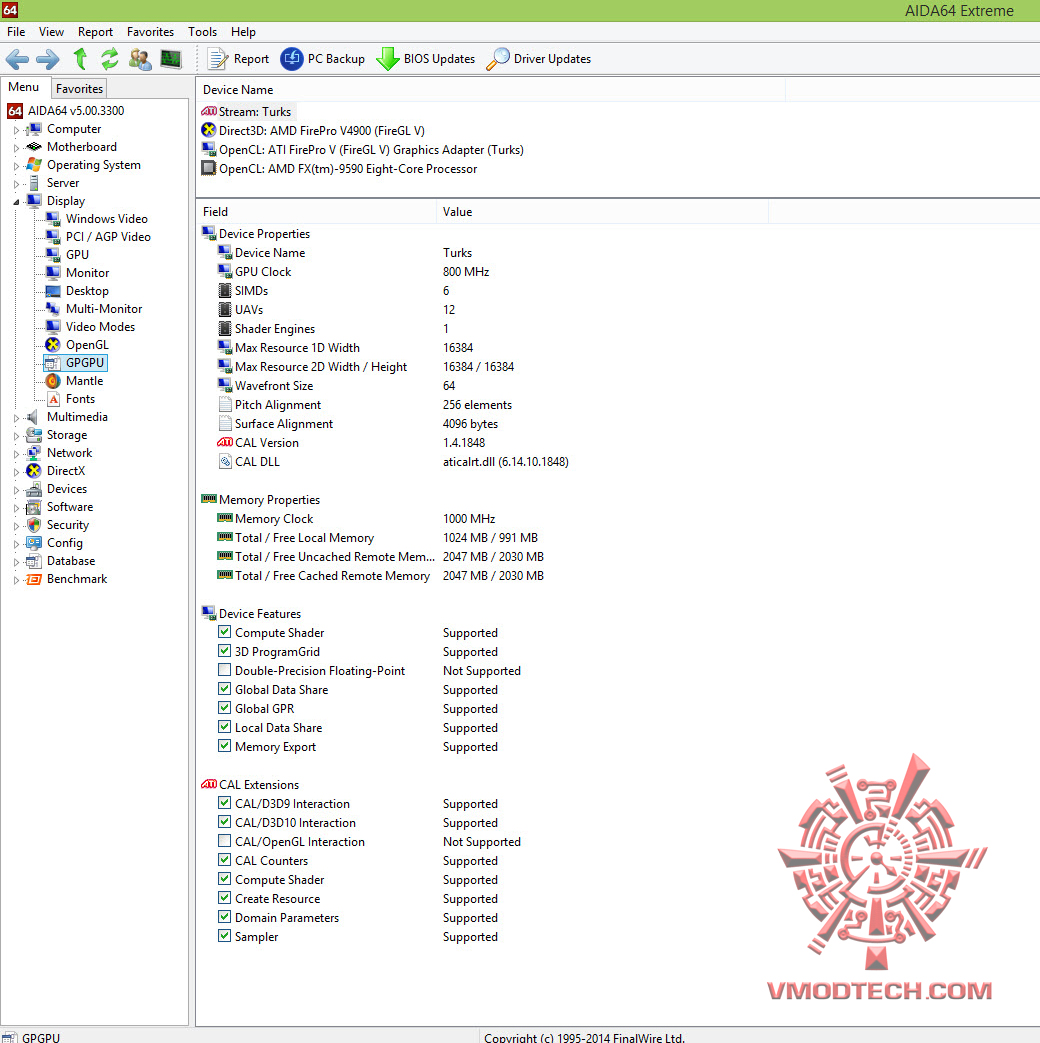Open the user management icon
The width and height of the screenshot is (1040, 1043).
pos(140,59)
